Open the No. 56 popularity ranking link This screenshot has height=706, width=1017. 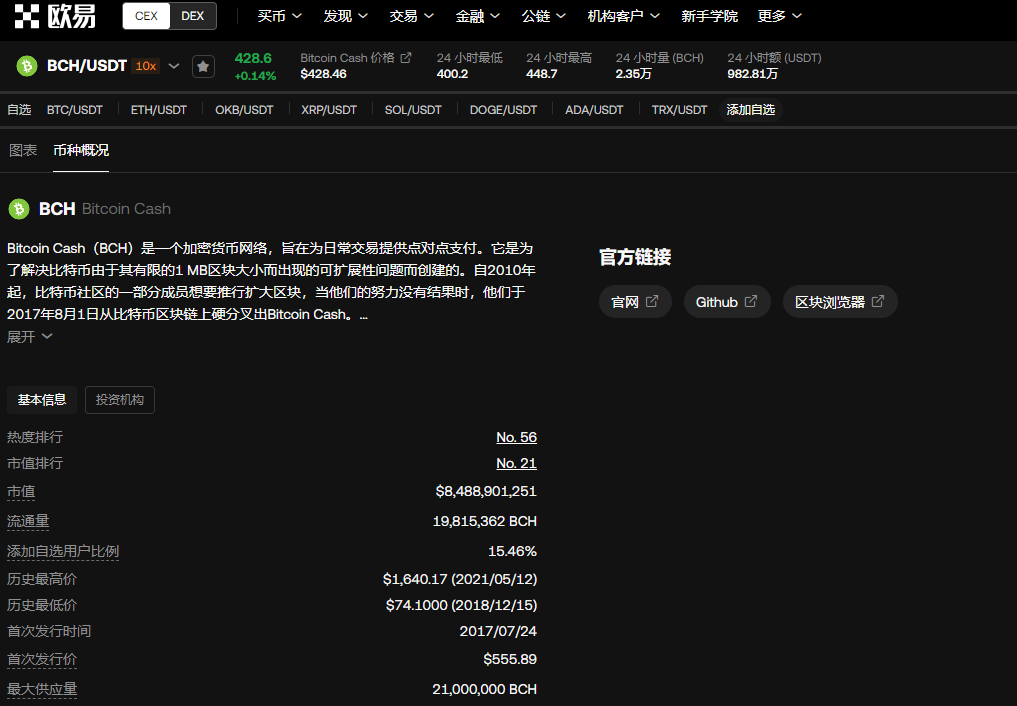coord(516,437)
